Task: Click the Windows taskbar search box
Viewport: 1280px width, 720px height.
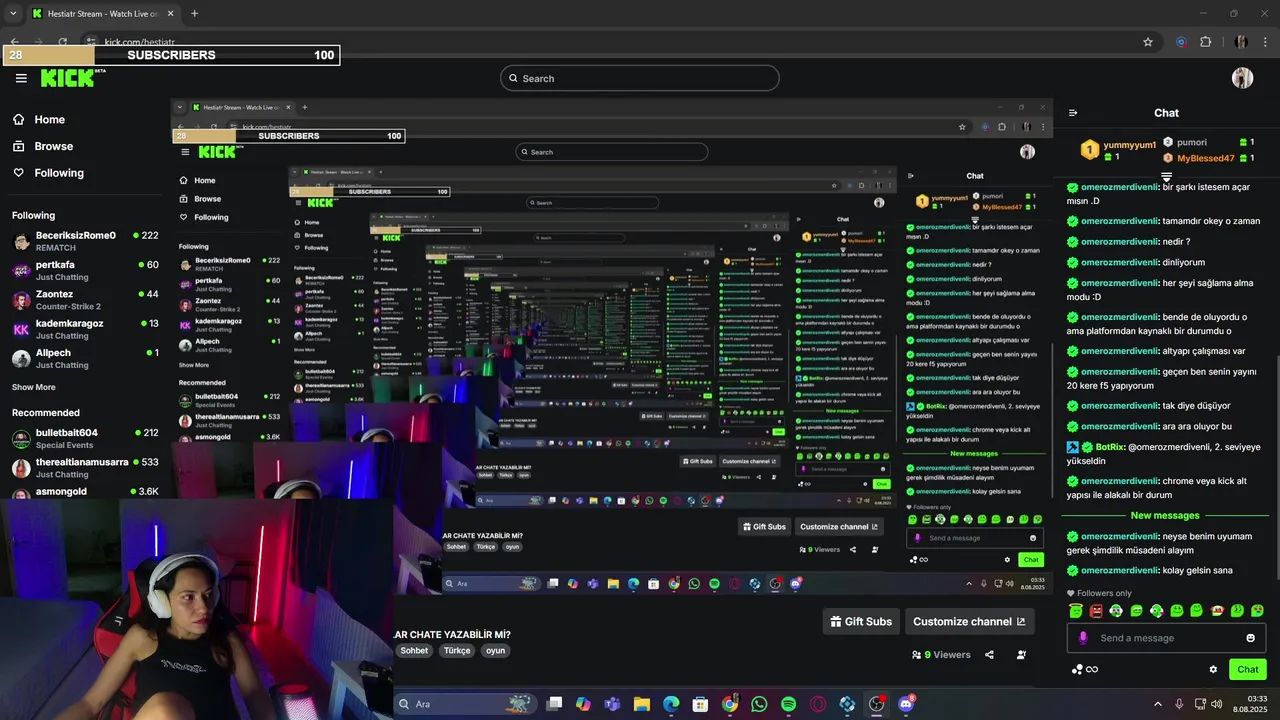Action: (465, 704)
